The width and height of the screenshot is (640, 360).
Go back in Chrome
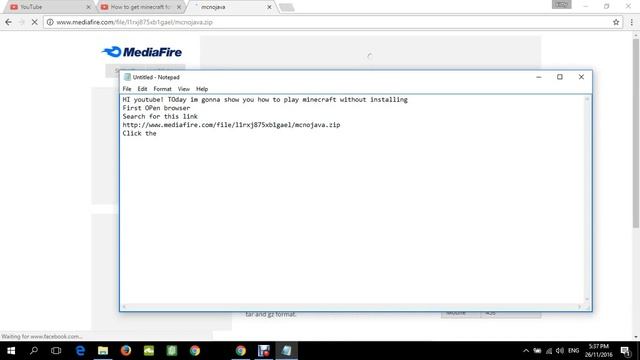pos(9,22)
